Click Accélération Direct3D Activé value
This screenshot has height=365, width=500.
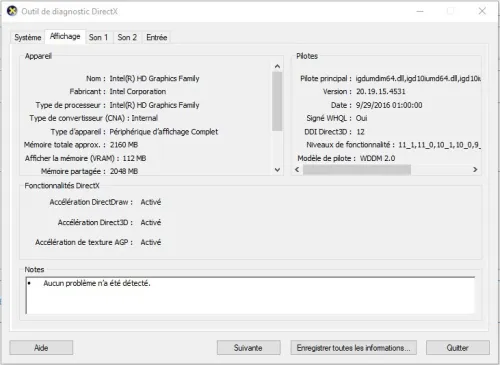(151, 222)
